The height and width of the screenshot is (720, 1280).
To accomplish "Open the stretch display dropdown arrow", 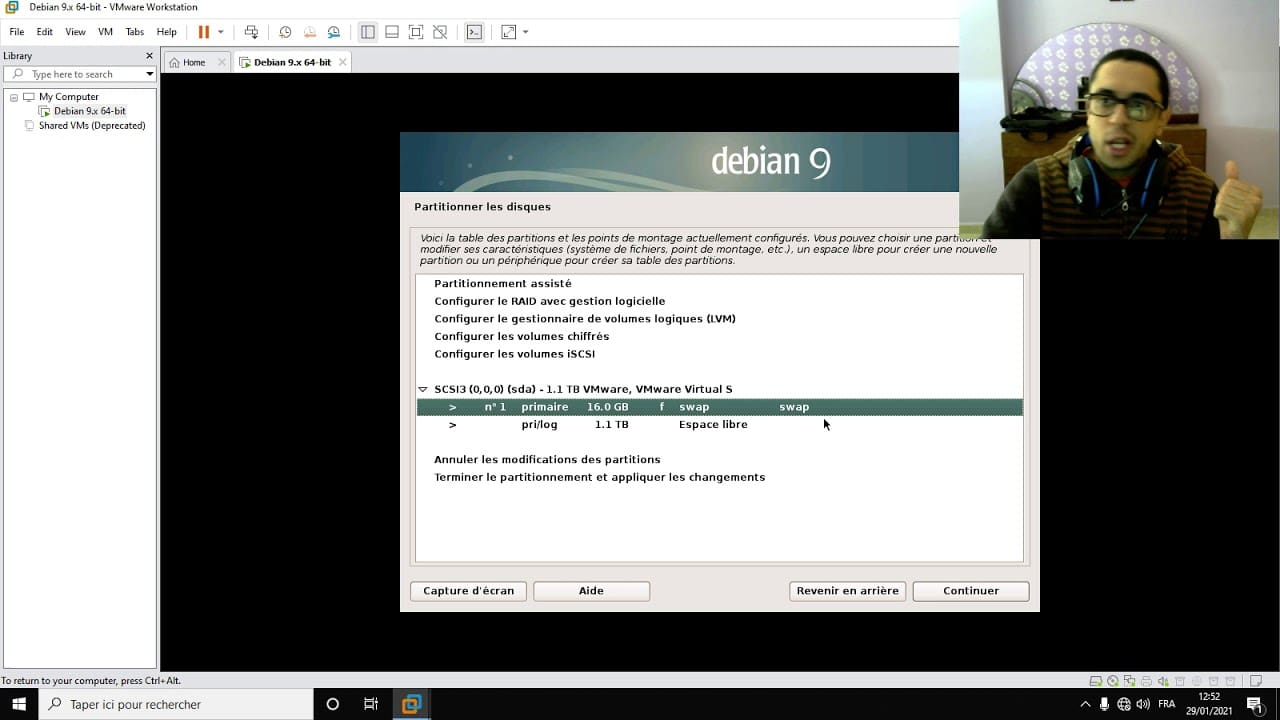I will 526,32.
